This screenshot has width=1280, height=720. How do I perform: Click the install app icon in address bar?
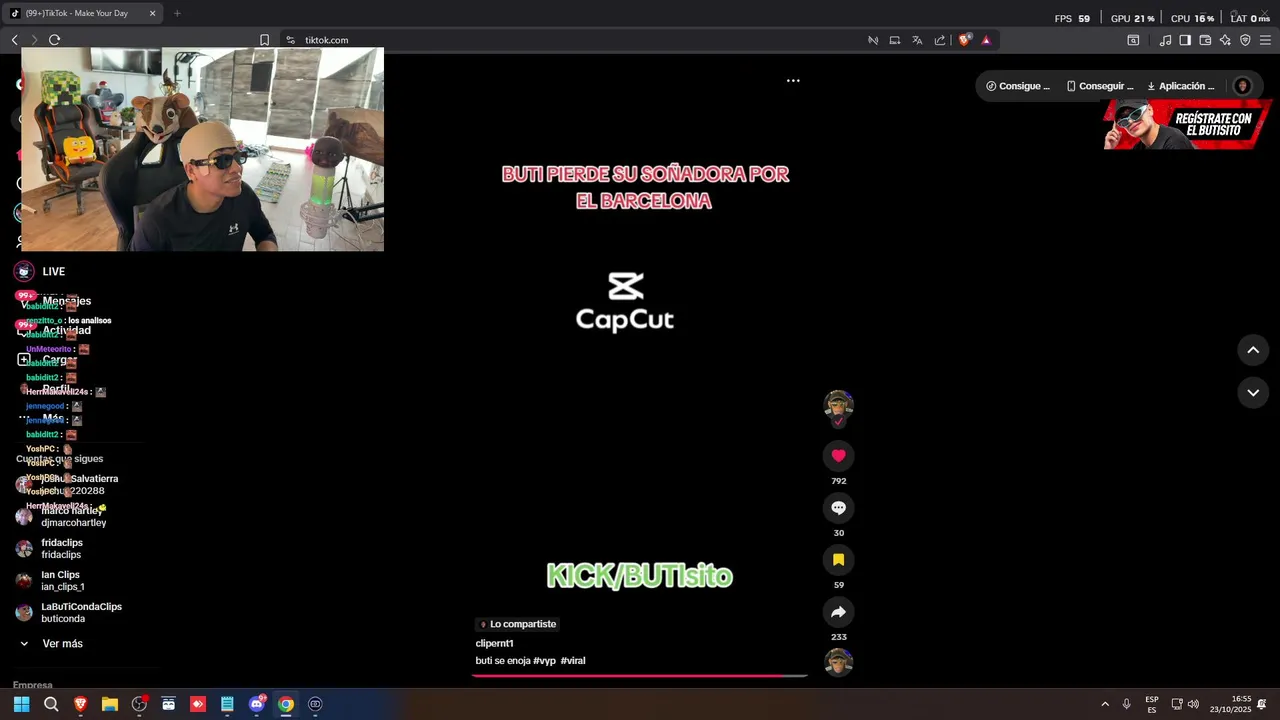895,40
